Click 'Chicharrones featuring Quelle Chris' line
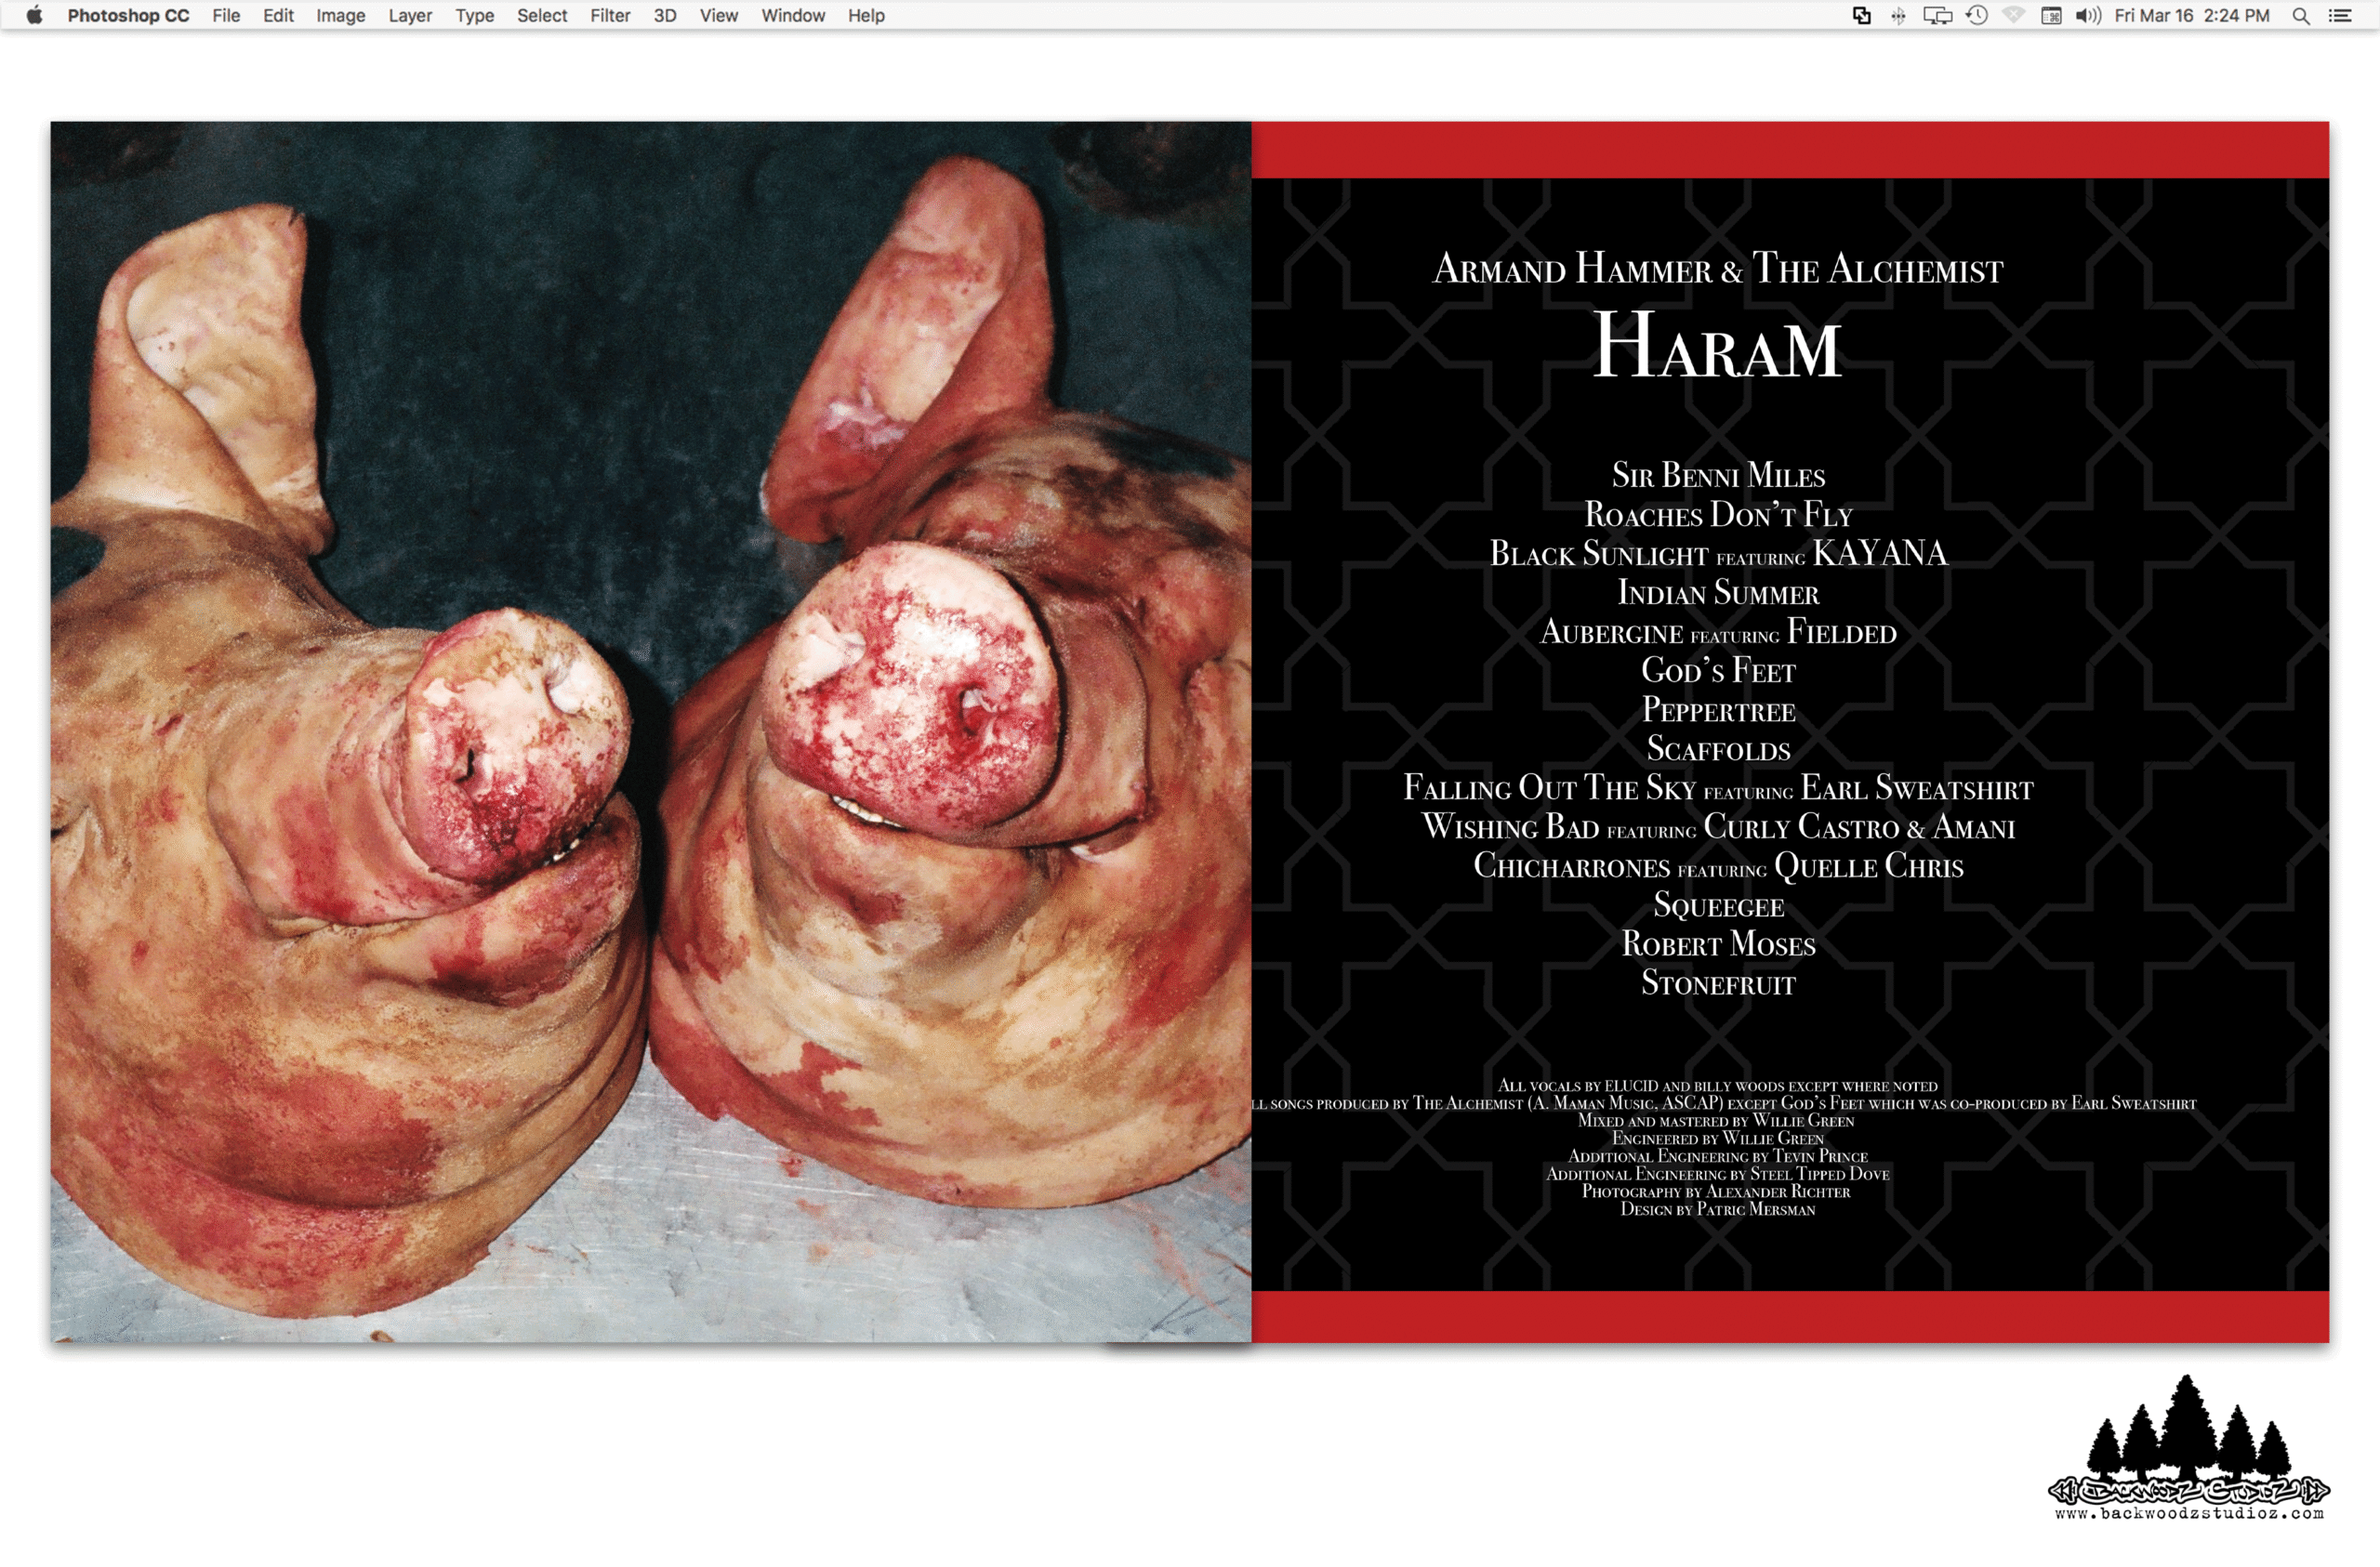This screenshot has height=1567, width=2380. (1718, 866)
